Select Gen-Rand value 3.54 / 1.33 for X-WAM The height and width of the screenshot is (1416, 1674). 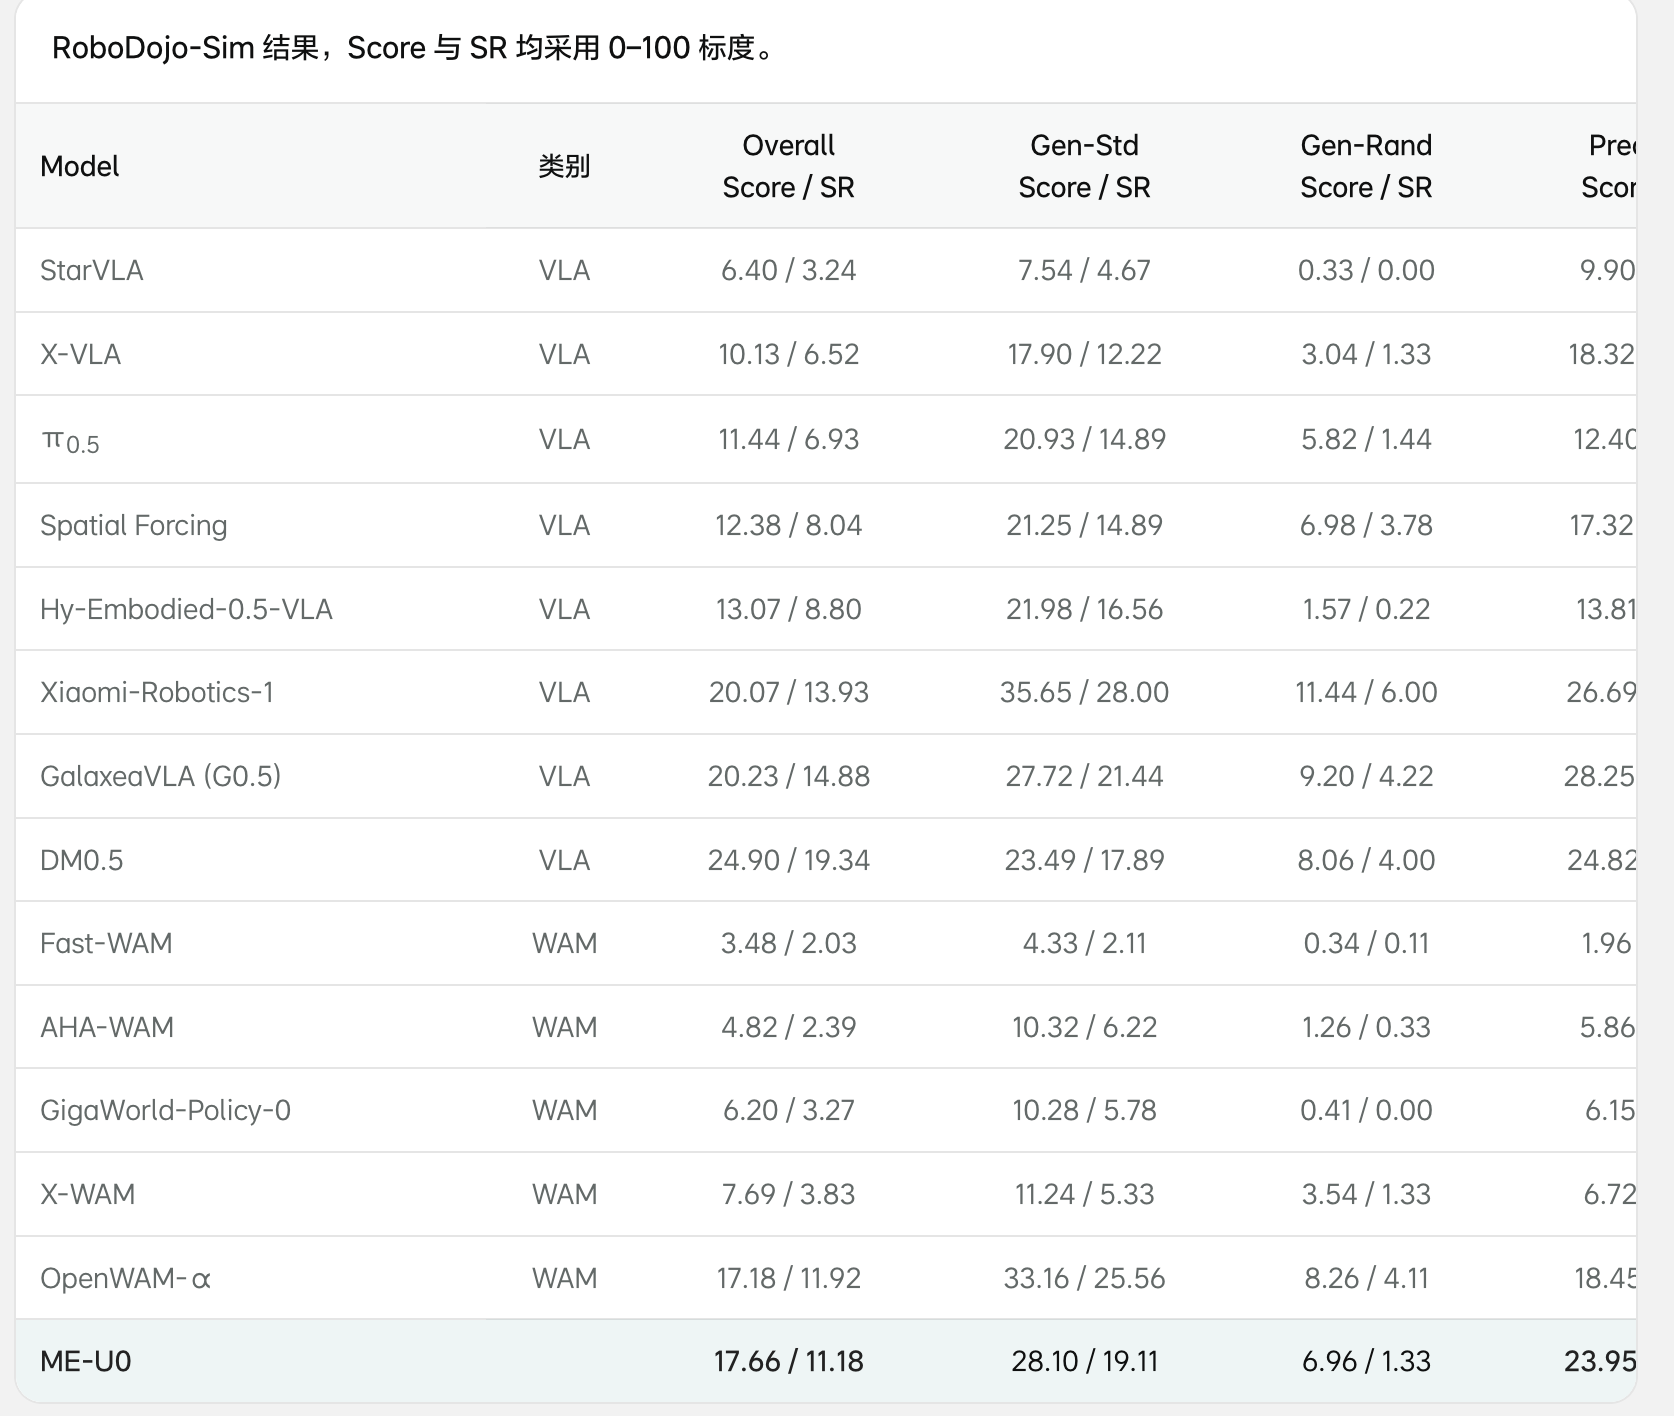tap(1366, 1194)
